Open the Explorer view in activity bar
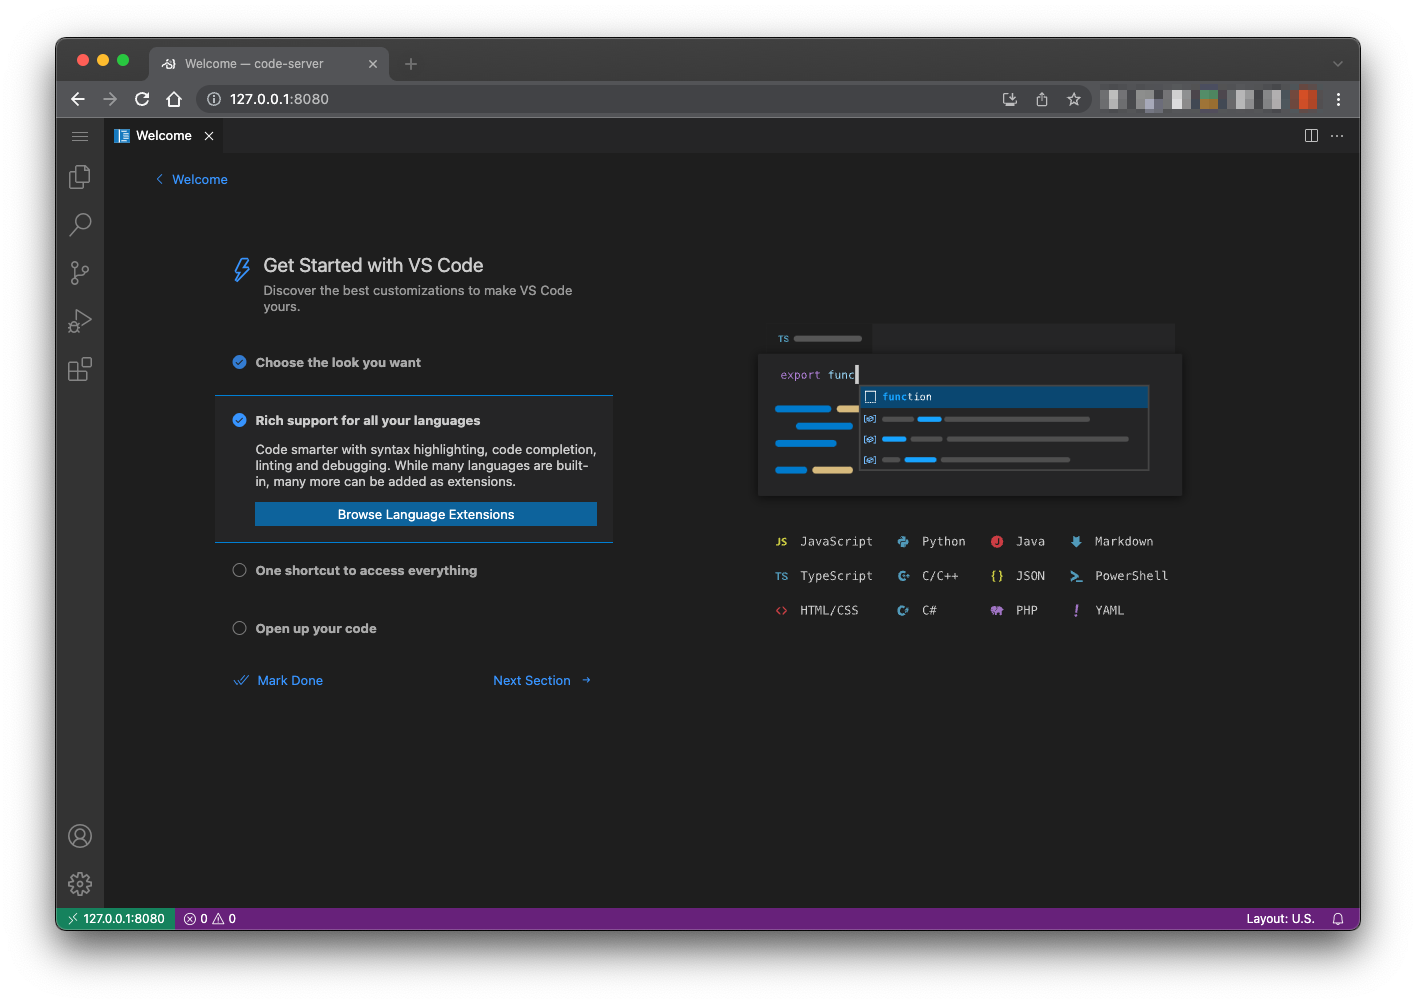1416x1004 pixels. 80,177
